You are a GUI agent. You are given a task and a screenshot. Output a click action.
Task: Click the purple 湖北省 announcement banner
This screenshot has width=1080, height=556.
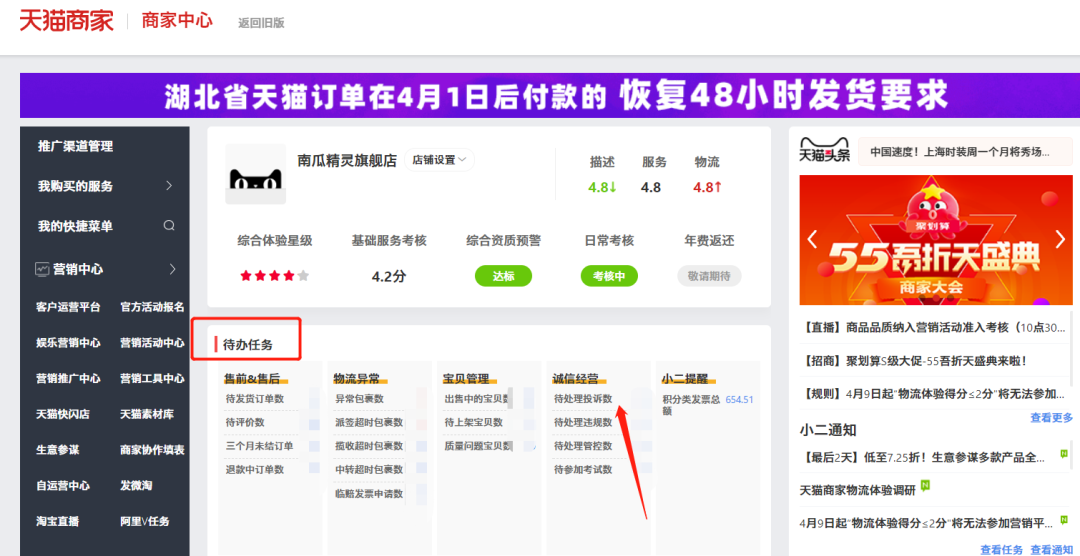click(550, 95)
